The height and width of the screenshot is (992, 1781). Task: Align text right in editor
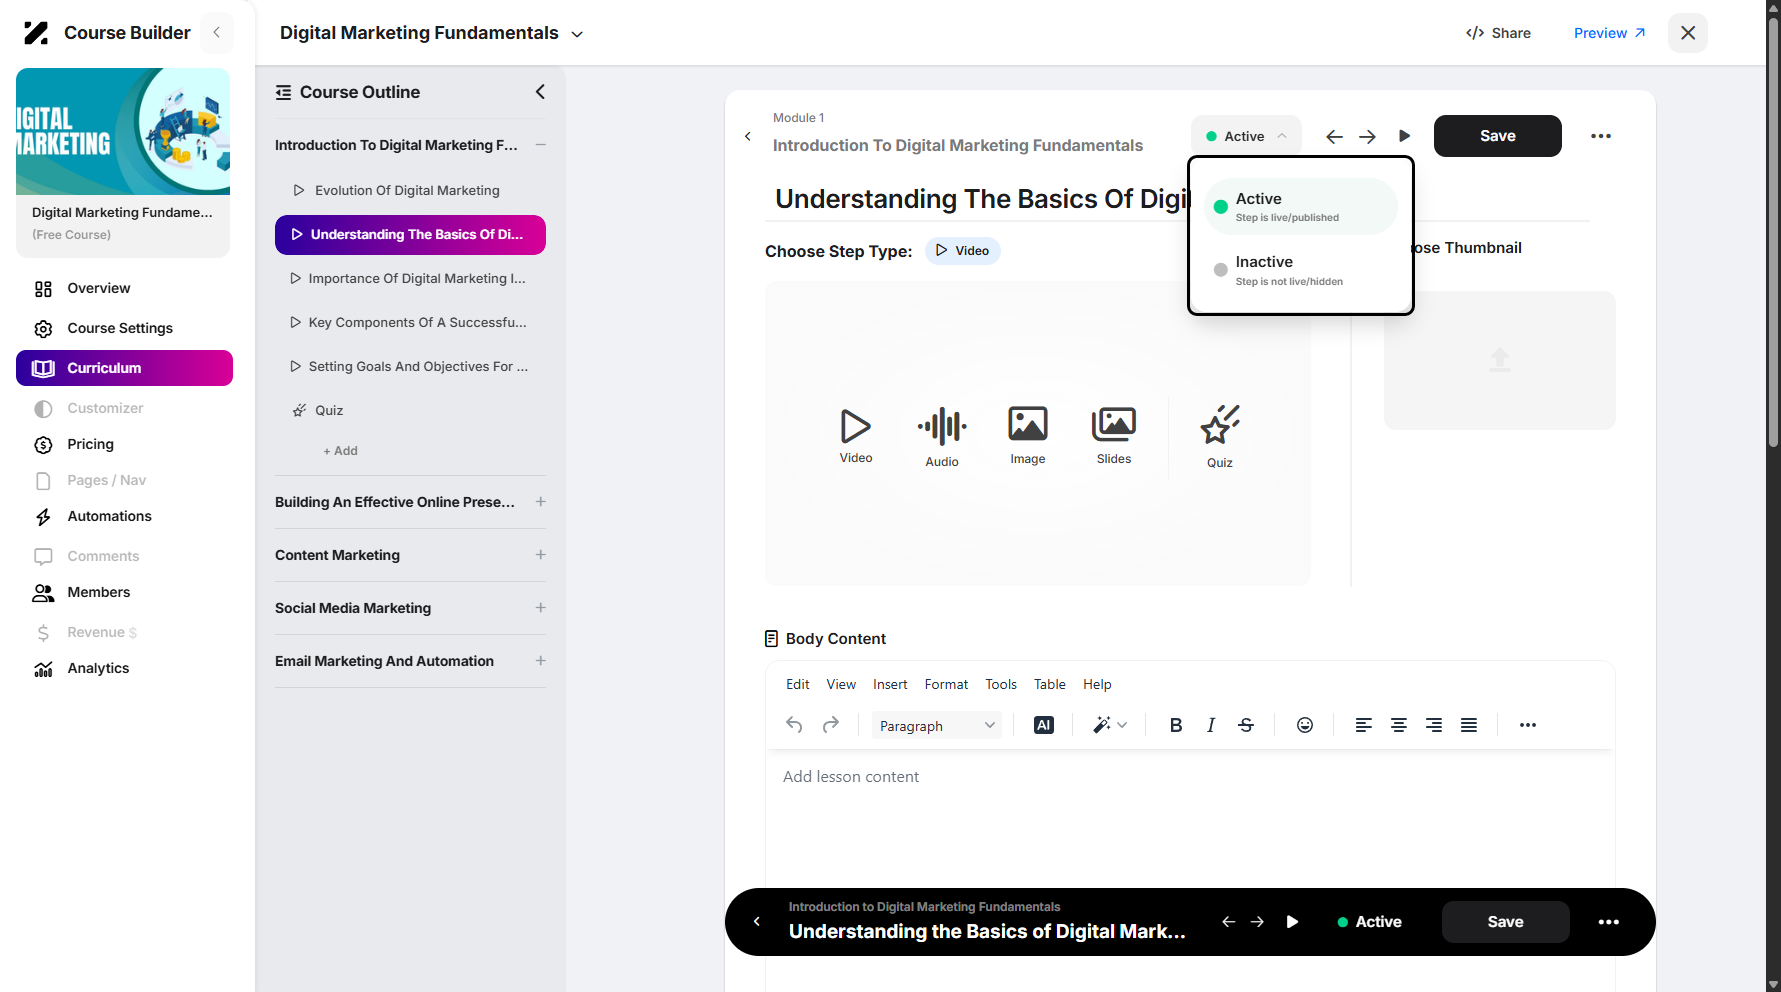1434,725
